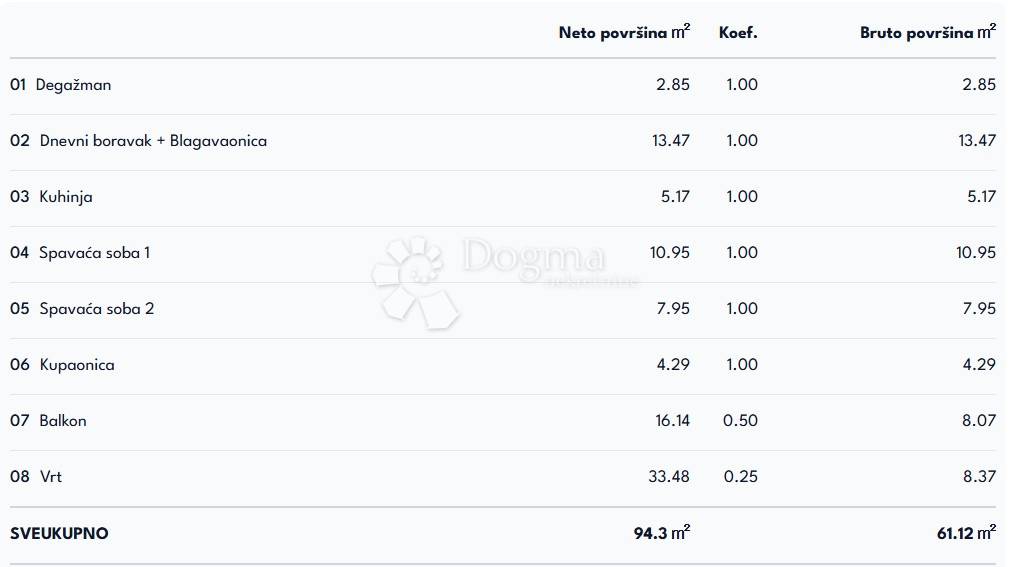Click the Dogma watermark text
The height and width of the screenshot is (567, 1013).
click(534, 258)
